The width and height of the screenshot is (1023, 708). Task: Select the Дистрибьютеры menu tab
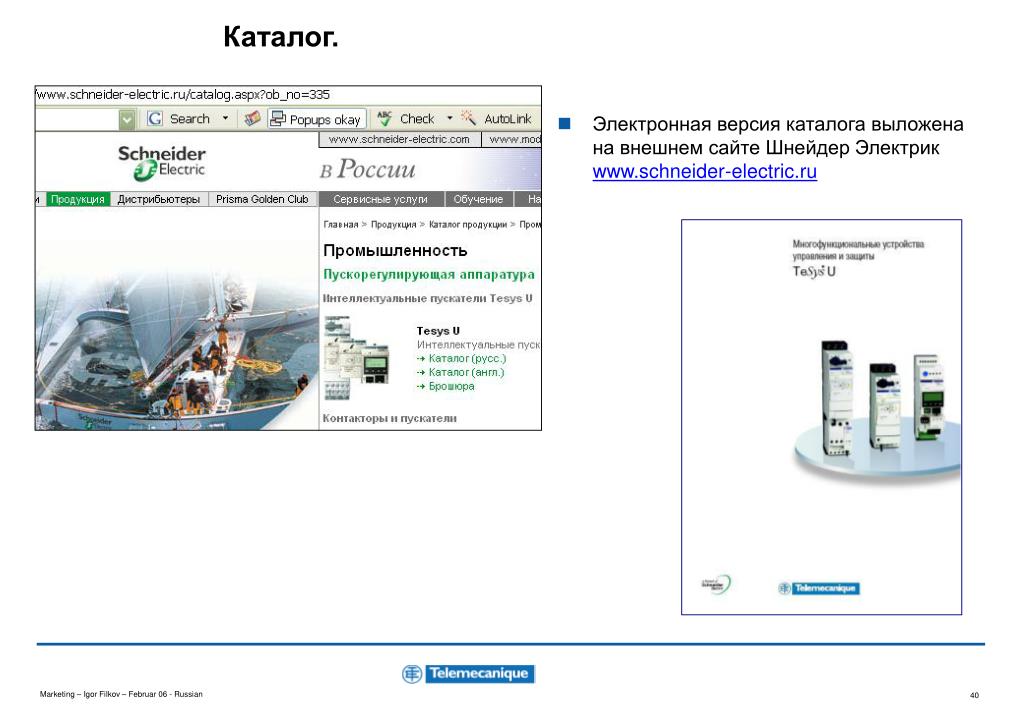coord(159,199)
